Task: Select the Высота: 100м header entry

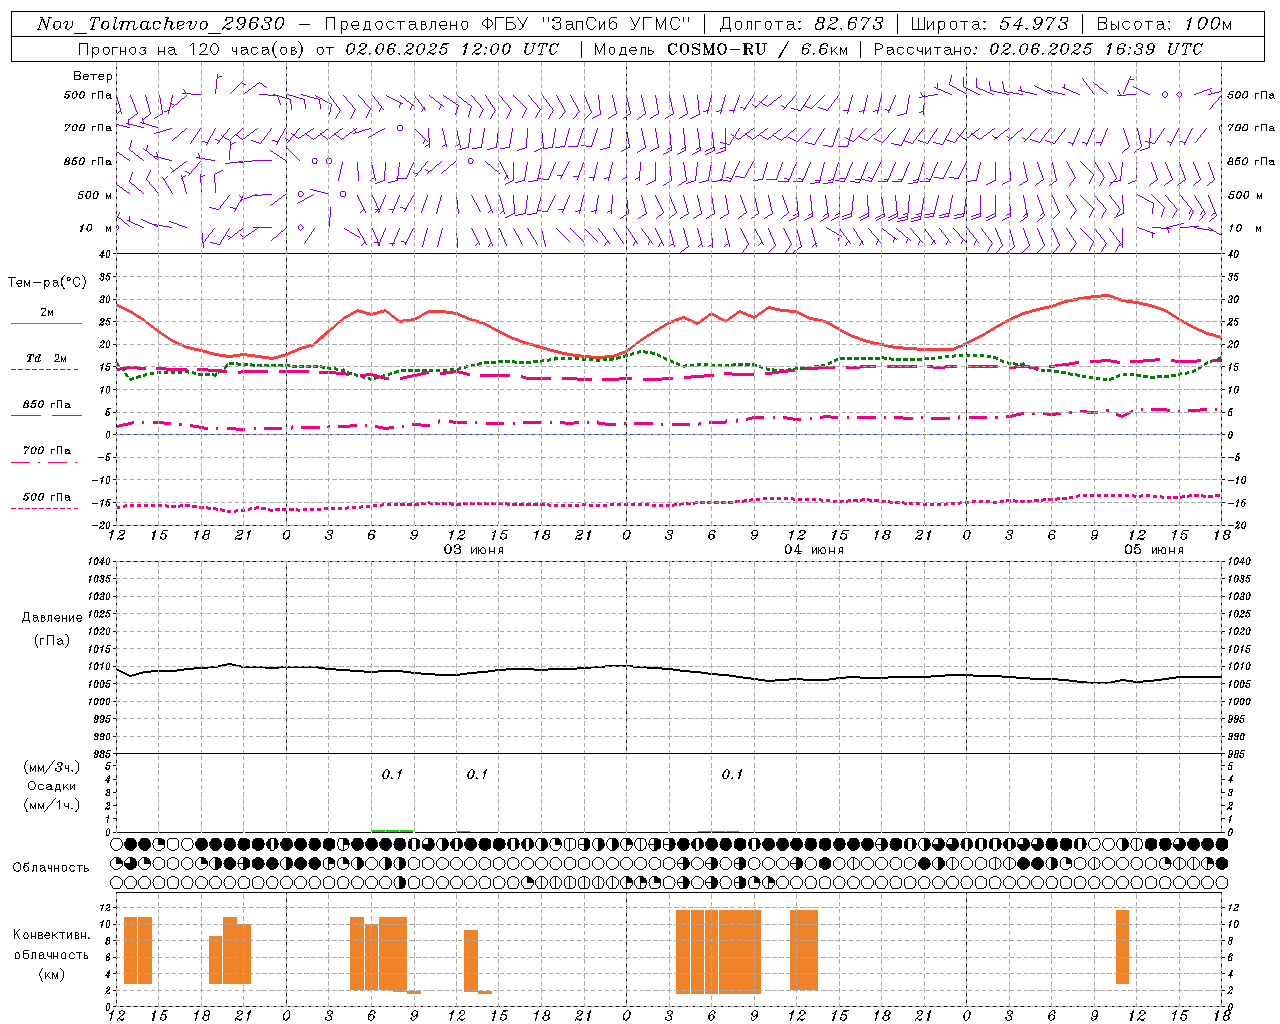Action: [x=1165, y=24]
